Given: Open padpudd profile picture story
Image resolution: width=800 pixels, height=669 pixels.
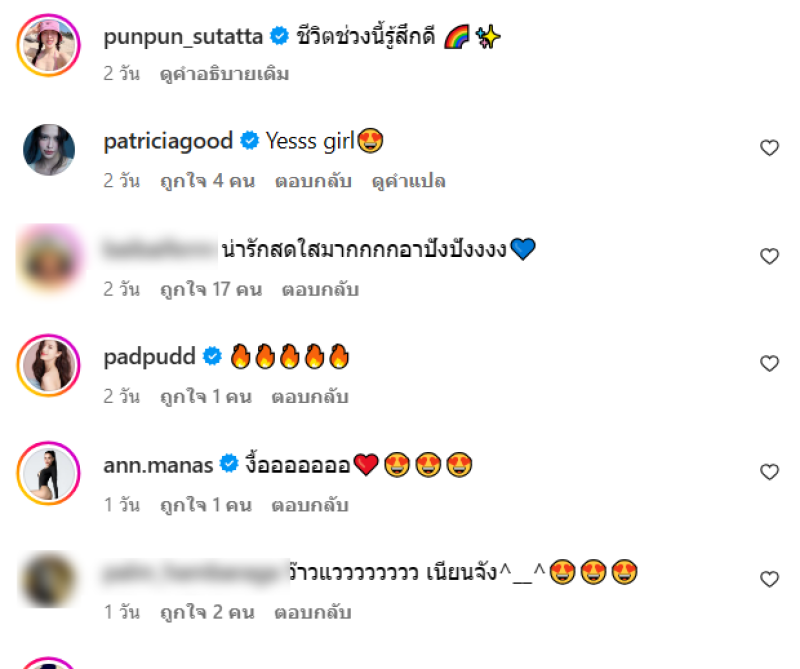Looking at the screenshot, I should pos(48,365).
